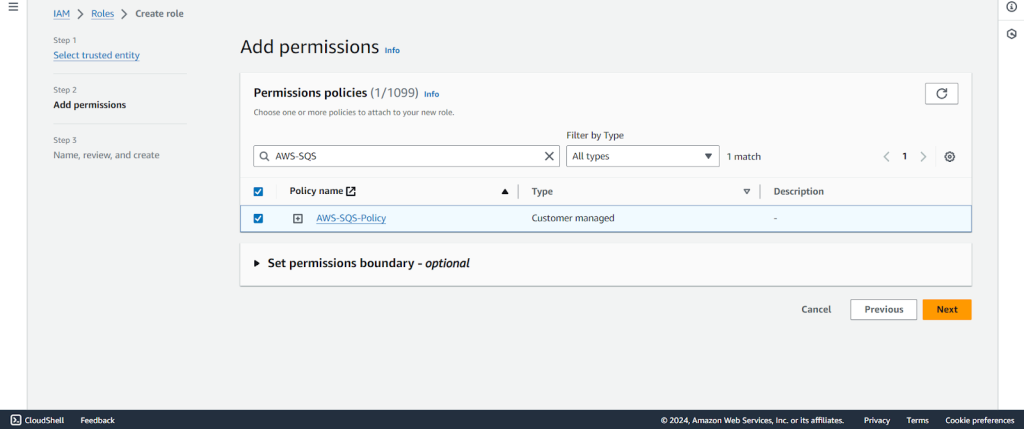Go to next page of policies

[x=923, y=157]
